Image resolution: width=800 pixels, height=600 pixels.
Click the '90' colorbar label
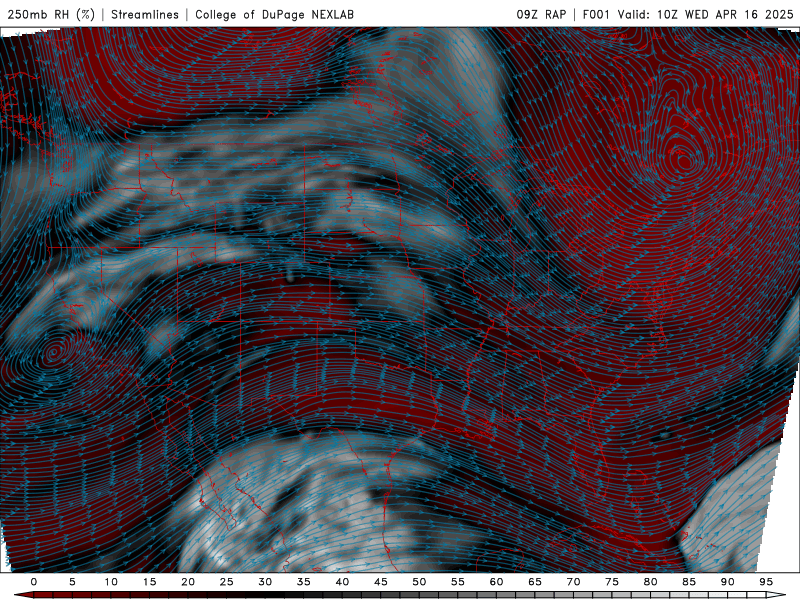[728, 582]
